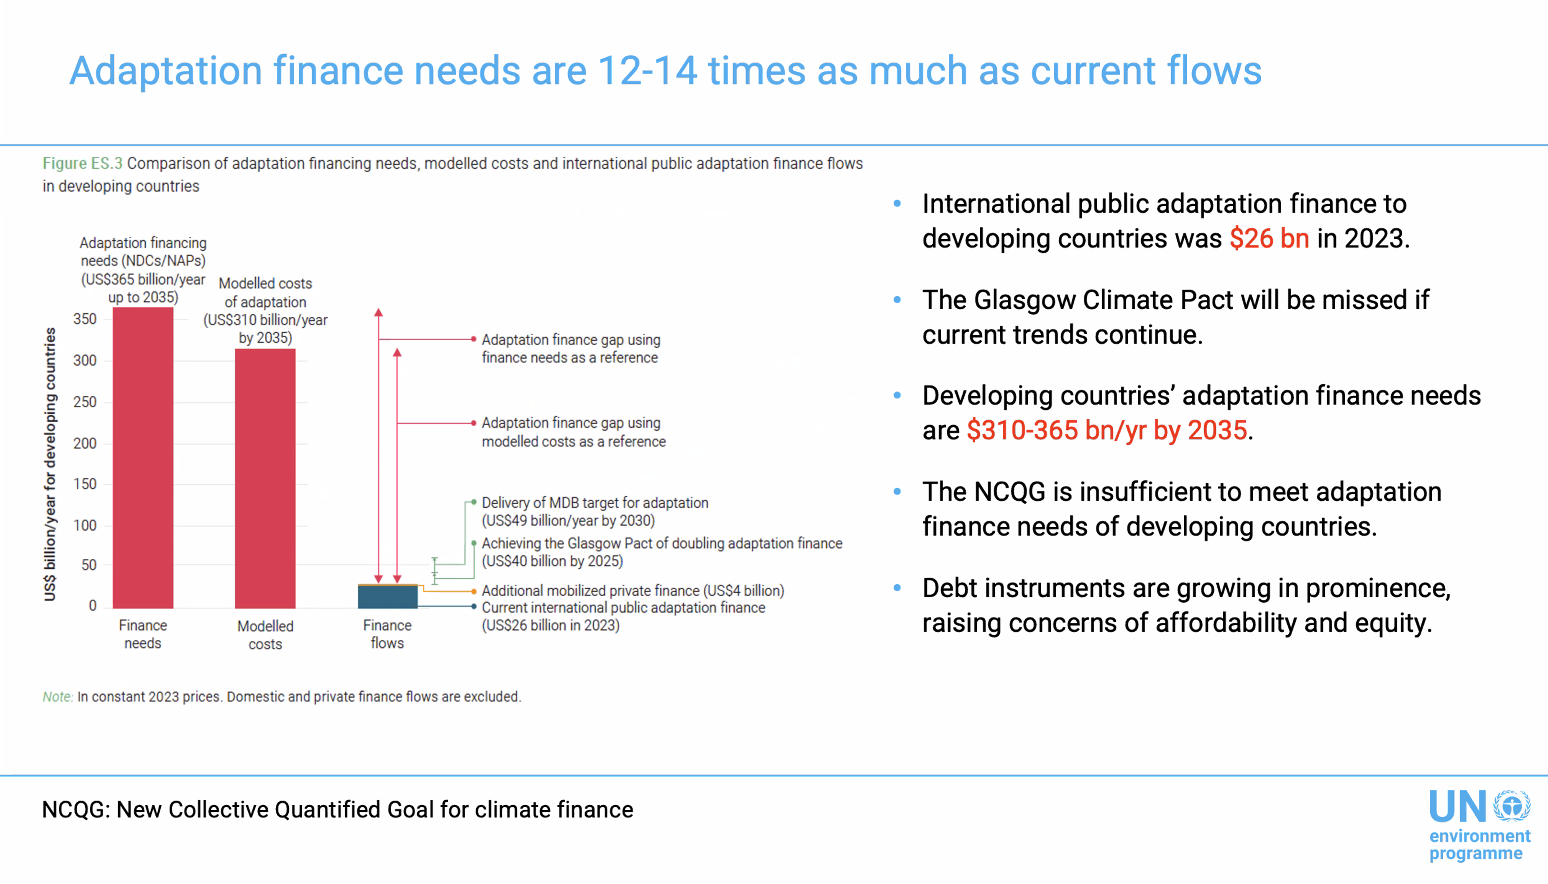The width and height of the screenshot is (1548, 884).
Task: Click the red "$26 bn" text
Action: (1268, 239)
